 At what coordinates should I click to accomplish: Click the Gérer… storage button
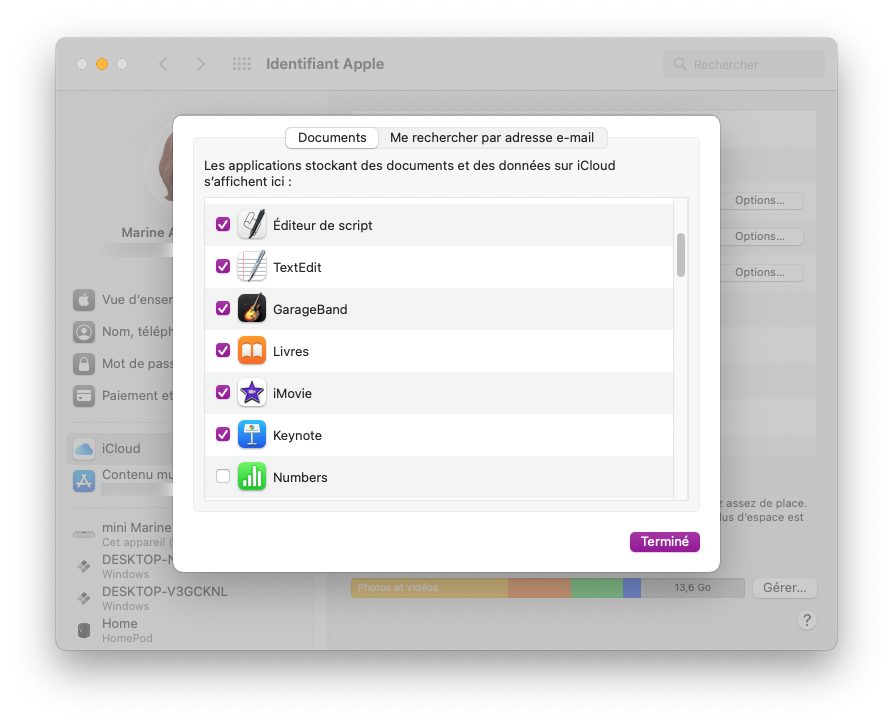tap(784, 588)
